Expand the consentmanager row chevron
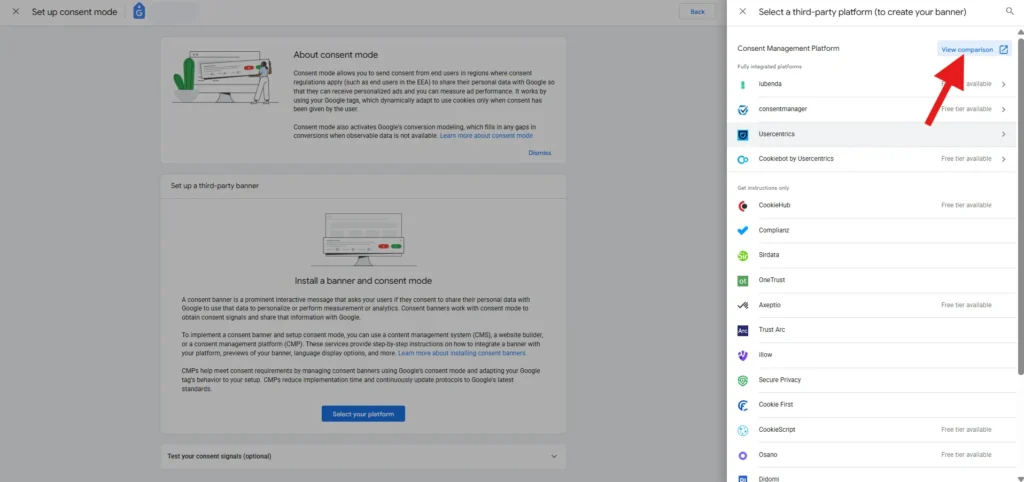Viewport: 1024px width, 482px height. coord(1004,109)
